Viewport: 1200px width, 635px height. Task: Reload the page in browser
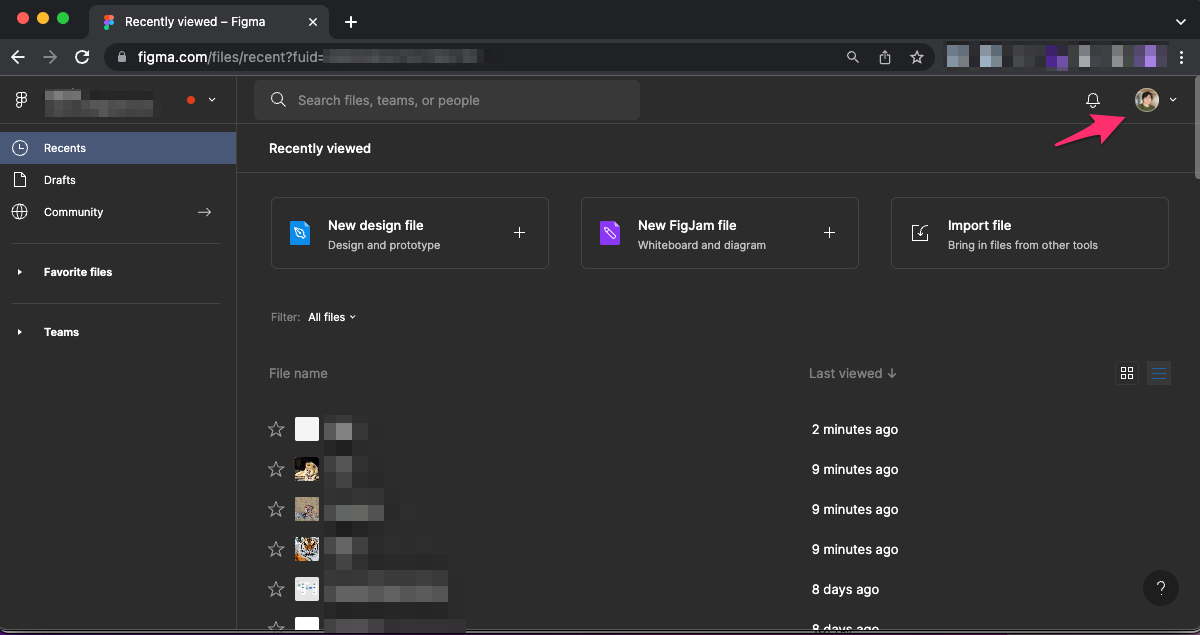82,57
